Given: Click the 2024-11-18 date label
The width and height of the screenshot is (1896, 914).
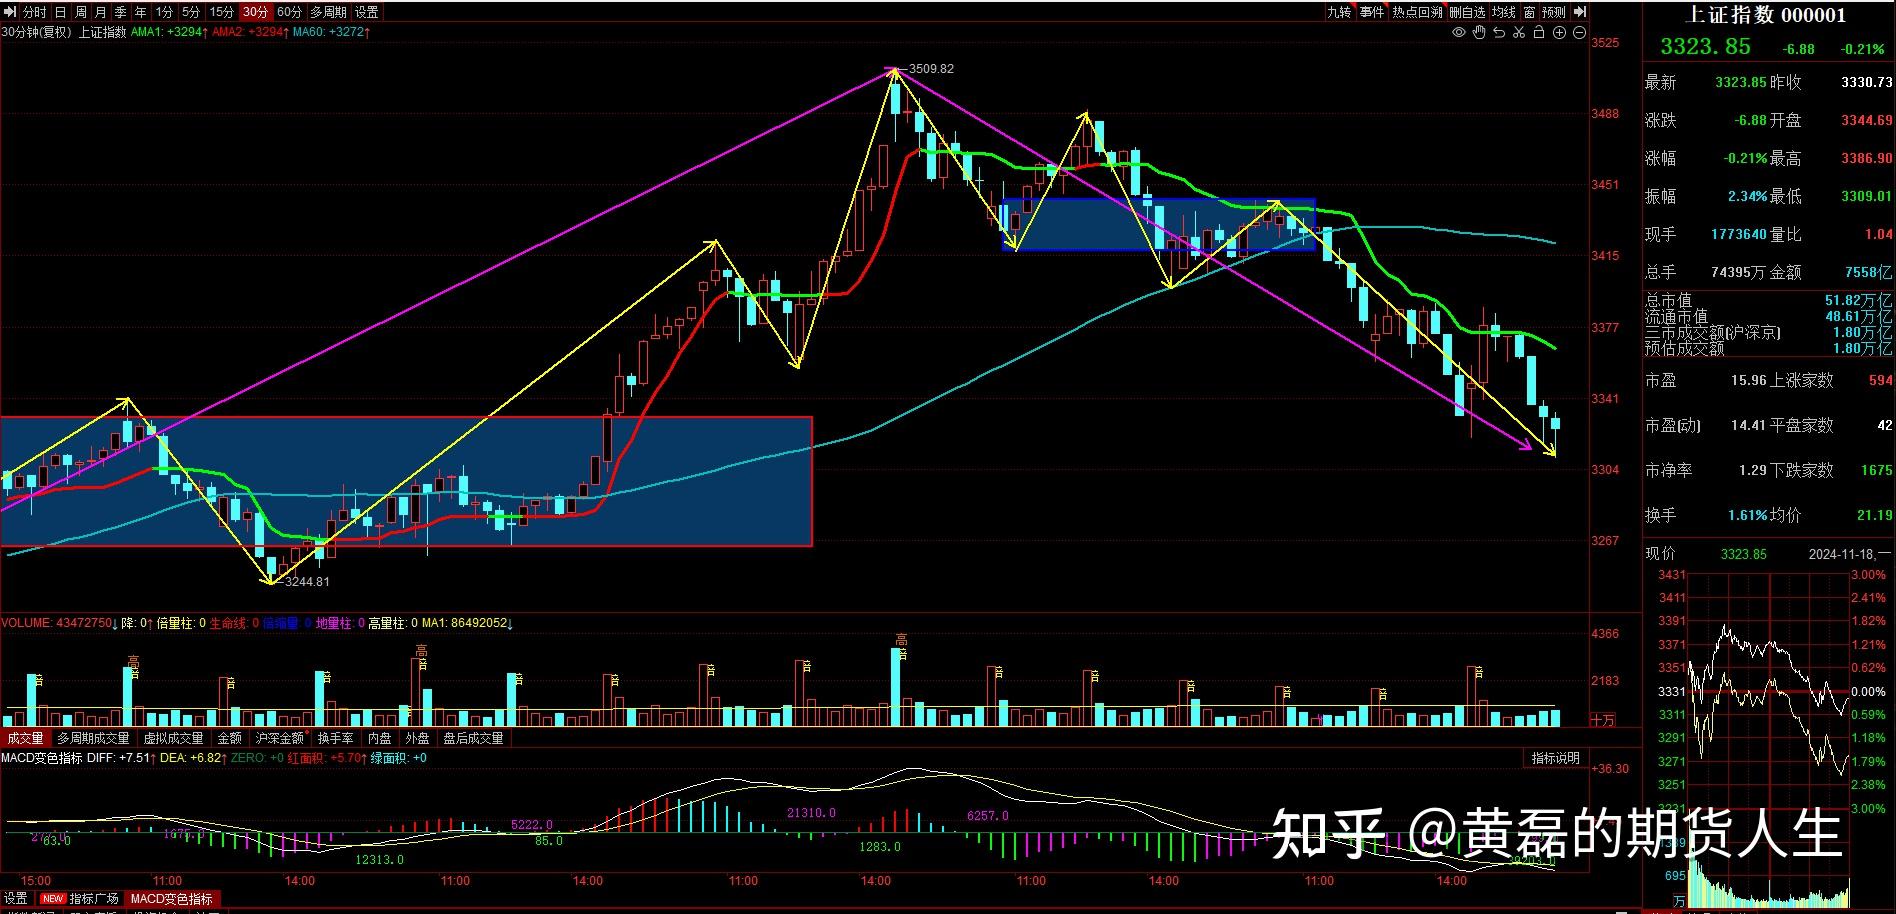Looking at the screenshot, I should coord(1850,554).
